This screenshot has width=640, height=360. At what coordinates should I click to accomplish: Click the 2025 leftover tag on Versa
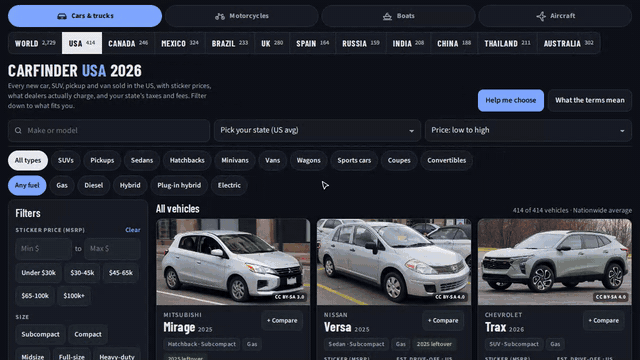[x=434, y=344]
